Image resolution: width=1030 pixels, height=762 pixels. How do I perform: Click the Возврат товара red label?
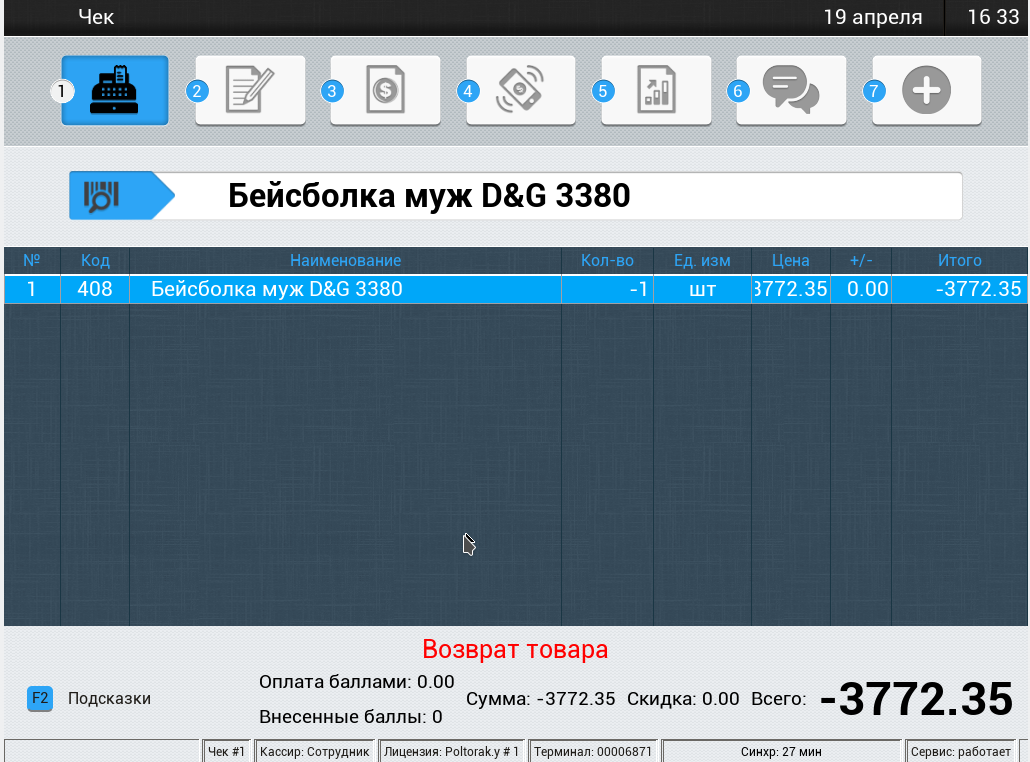515,650
